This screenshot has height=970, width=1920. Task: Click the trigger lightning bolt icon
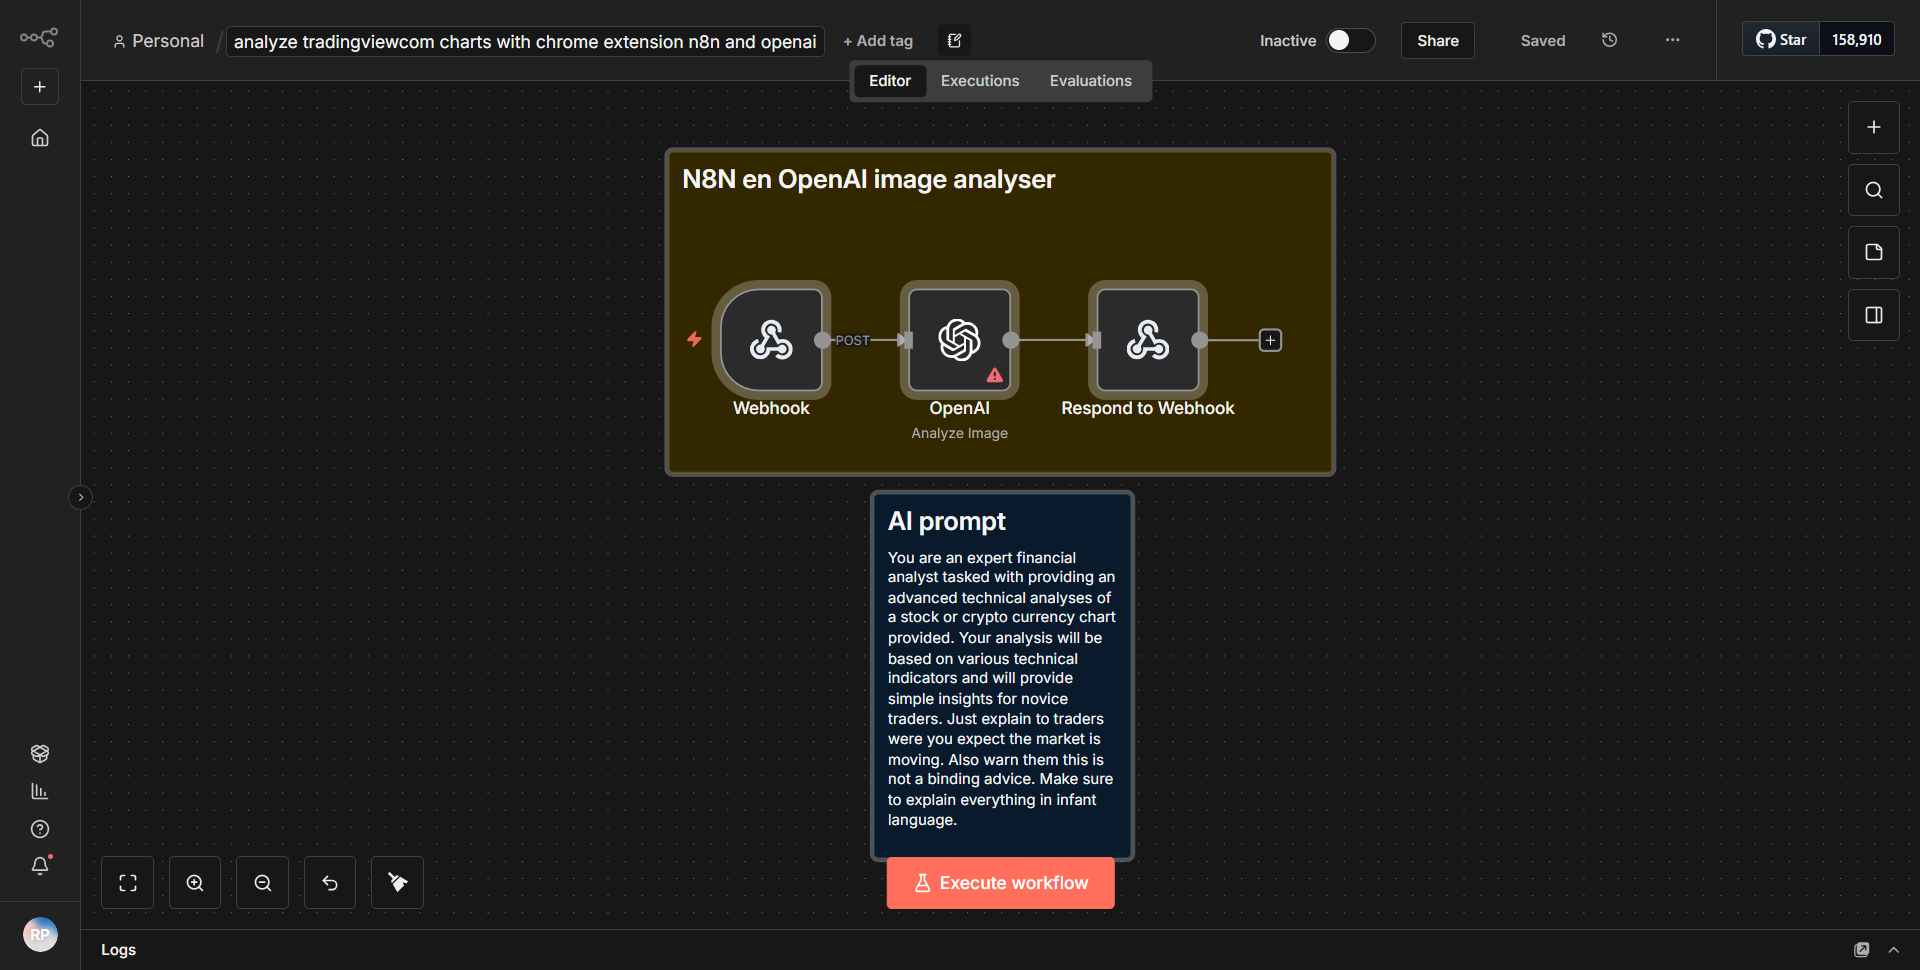[x=694, y=339]
